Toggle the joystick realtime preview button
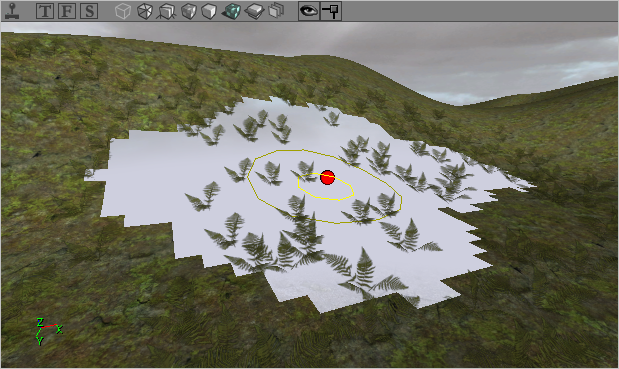 coord(12,11)
